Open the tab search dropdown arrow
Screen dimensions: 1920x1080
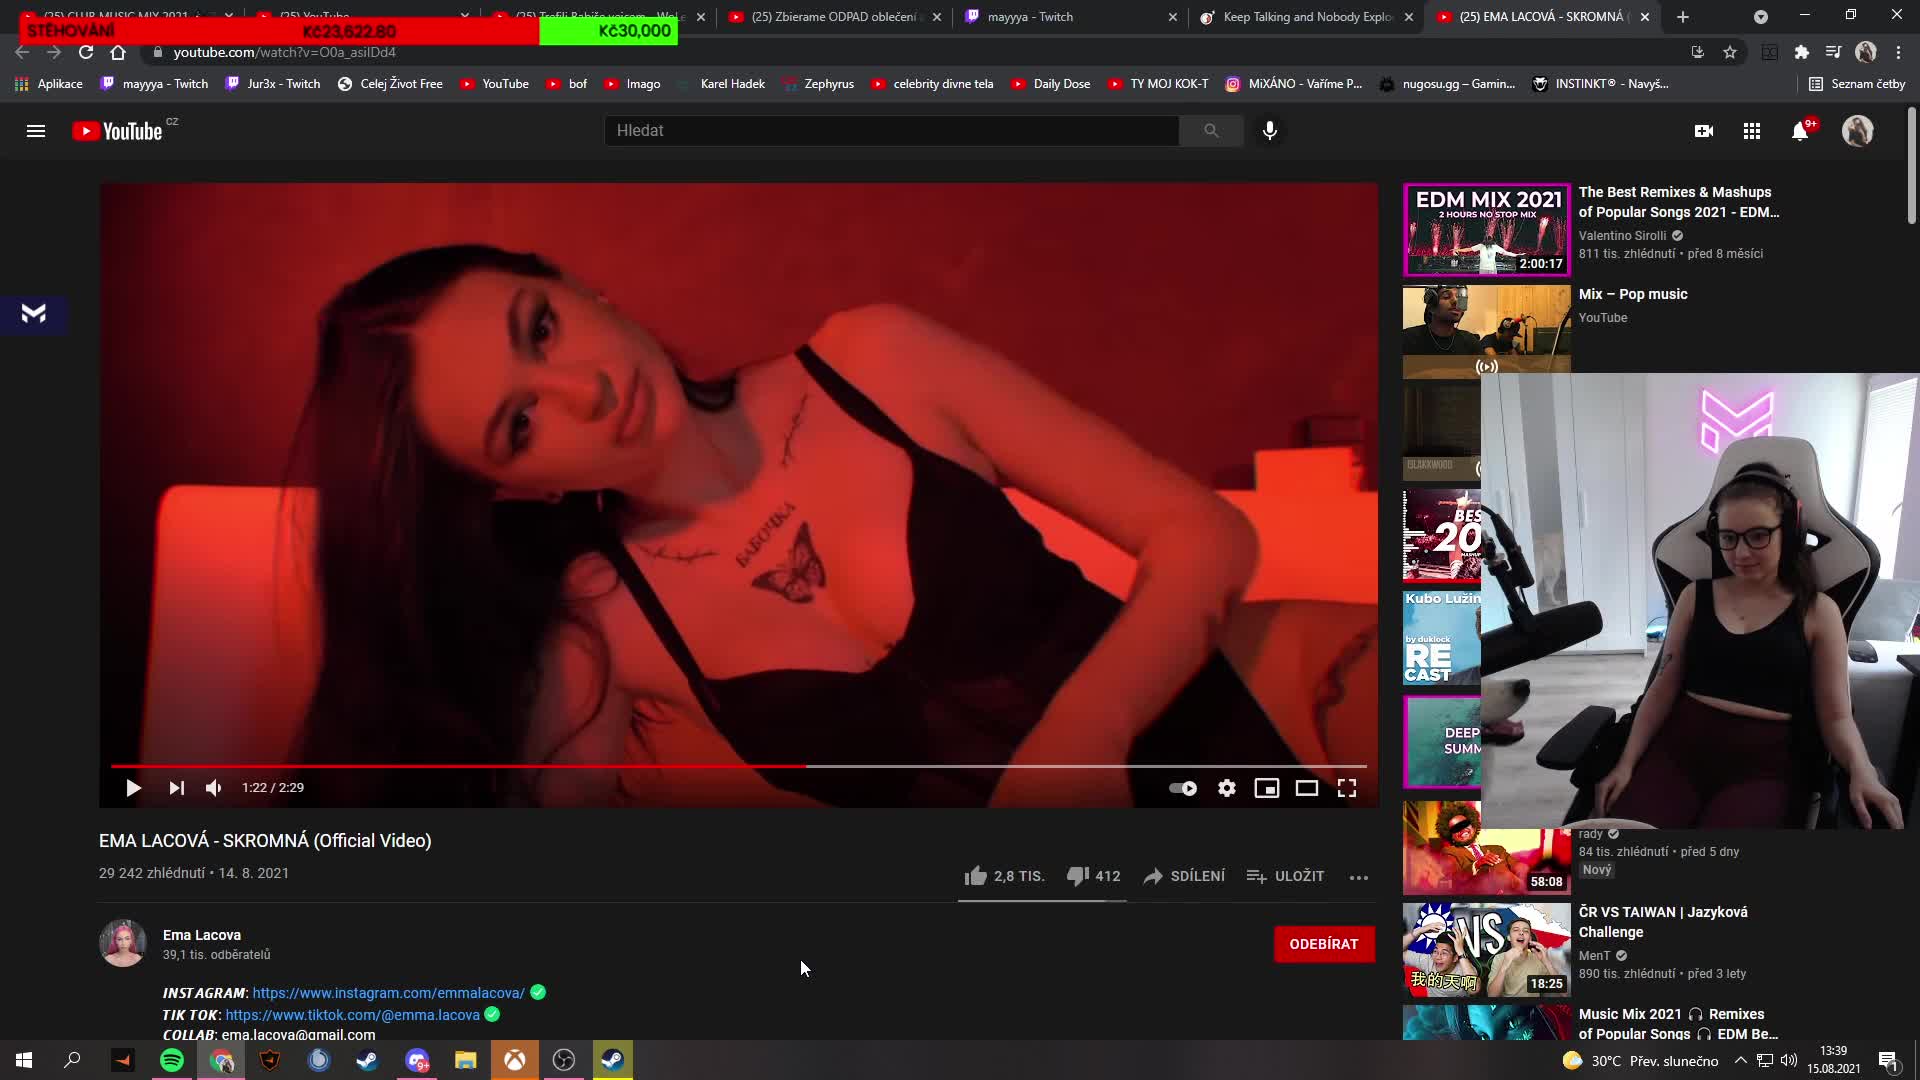[1761, 17]
